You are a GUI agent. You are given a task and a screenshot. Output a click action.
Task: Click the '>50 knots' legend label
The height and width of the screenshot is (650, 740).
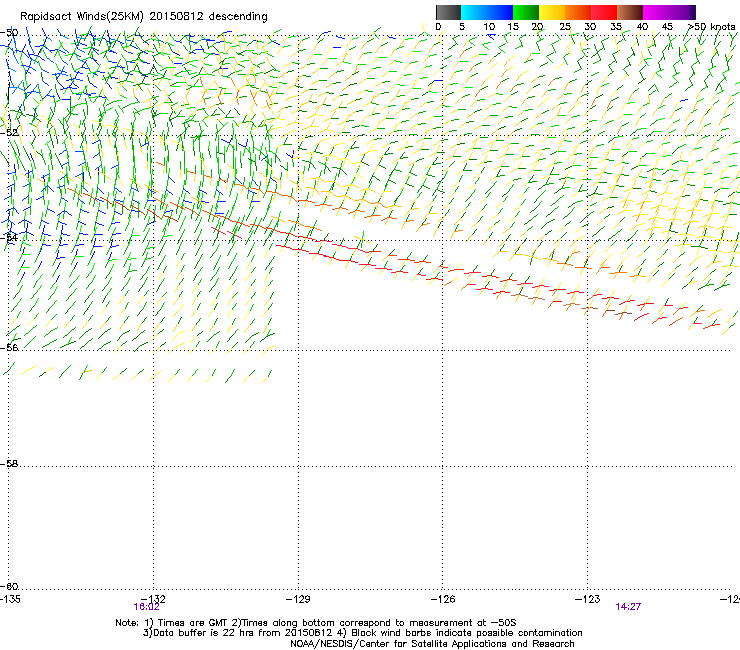(712, 27)
